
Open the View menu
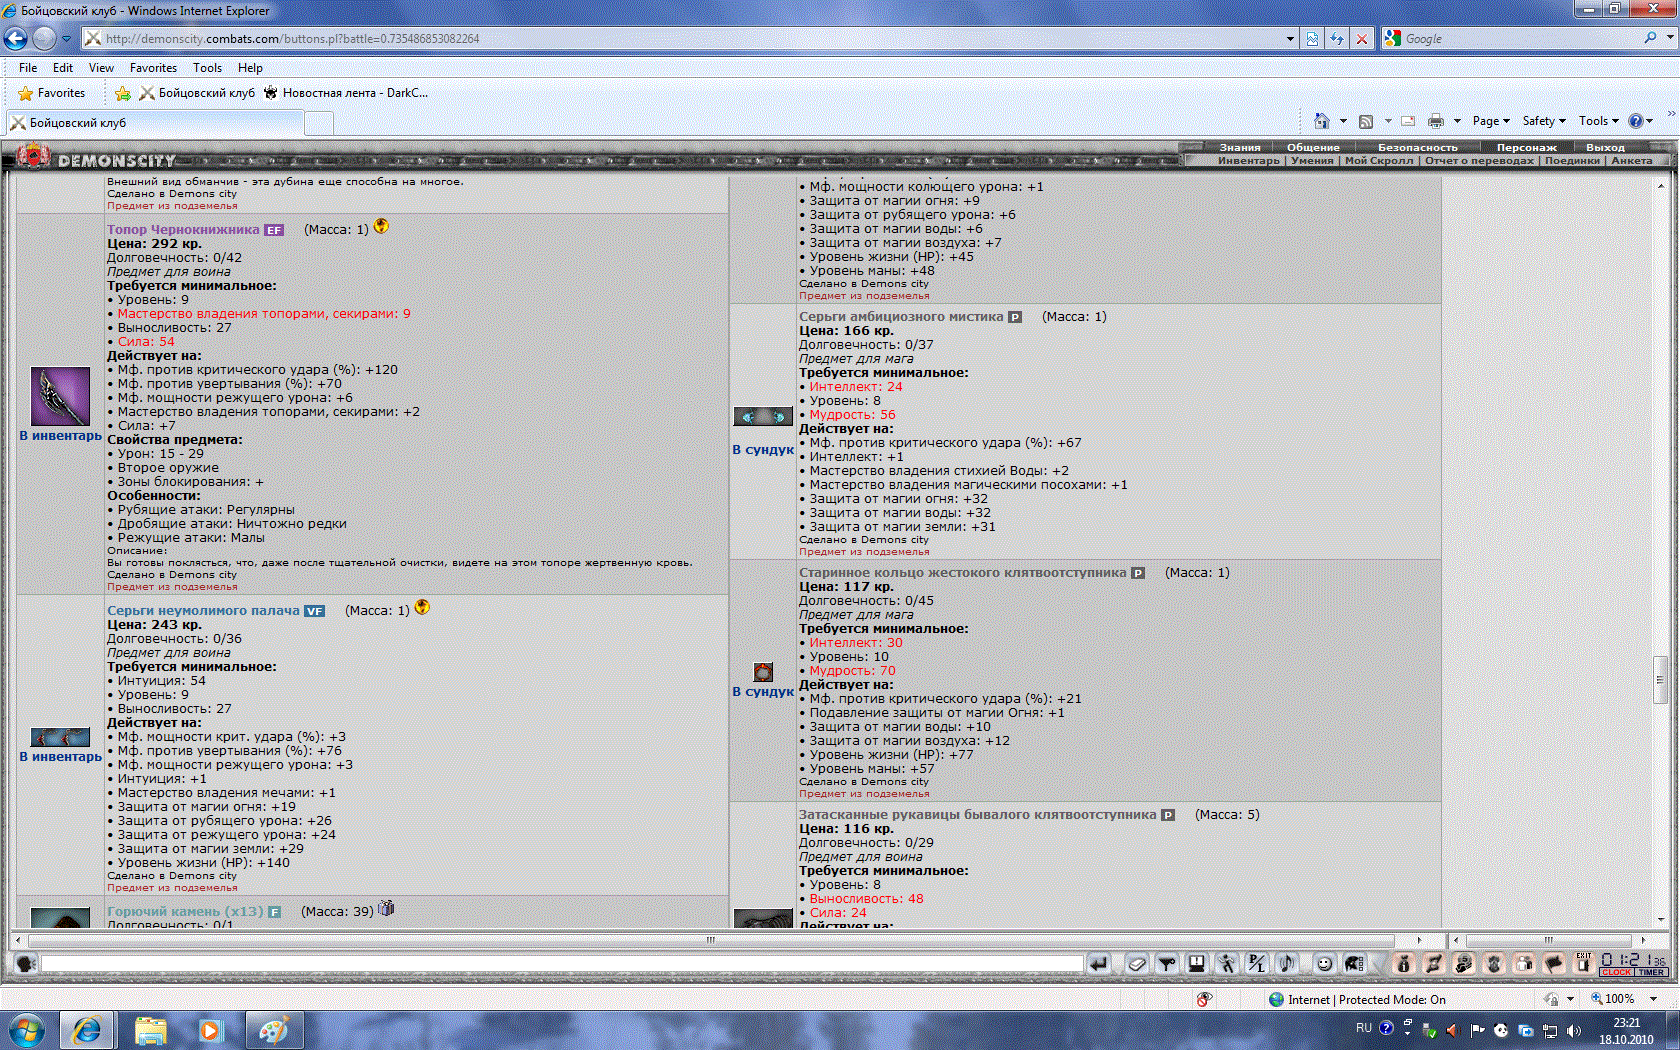click(x=101, y=68)
